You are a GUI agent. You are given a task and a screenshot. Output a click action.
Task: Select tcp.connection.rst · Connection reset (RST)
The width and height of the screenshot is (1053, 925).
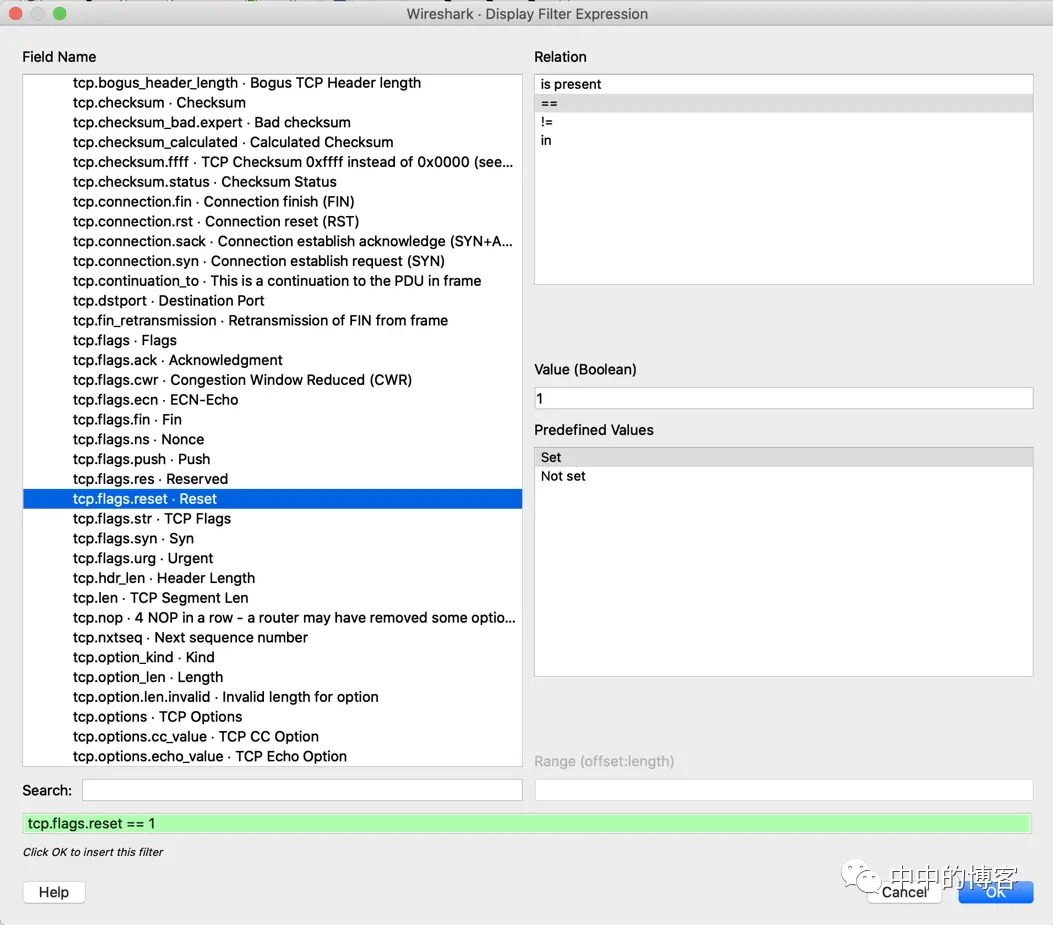[273, 222]
